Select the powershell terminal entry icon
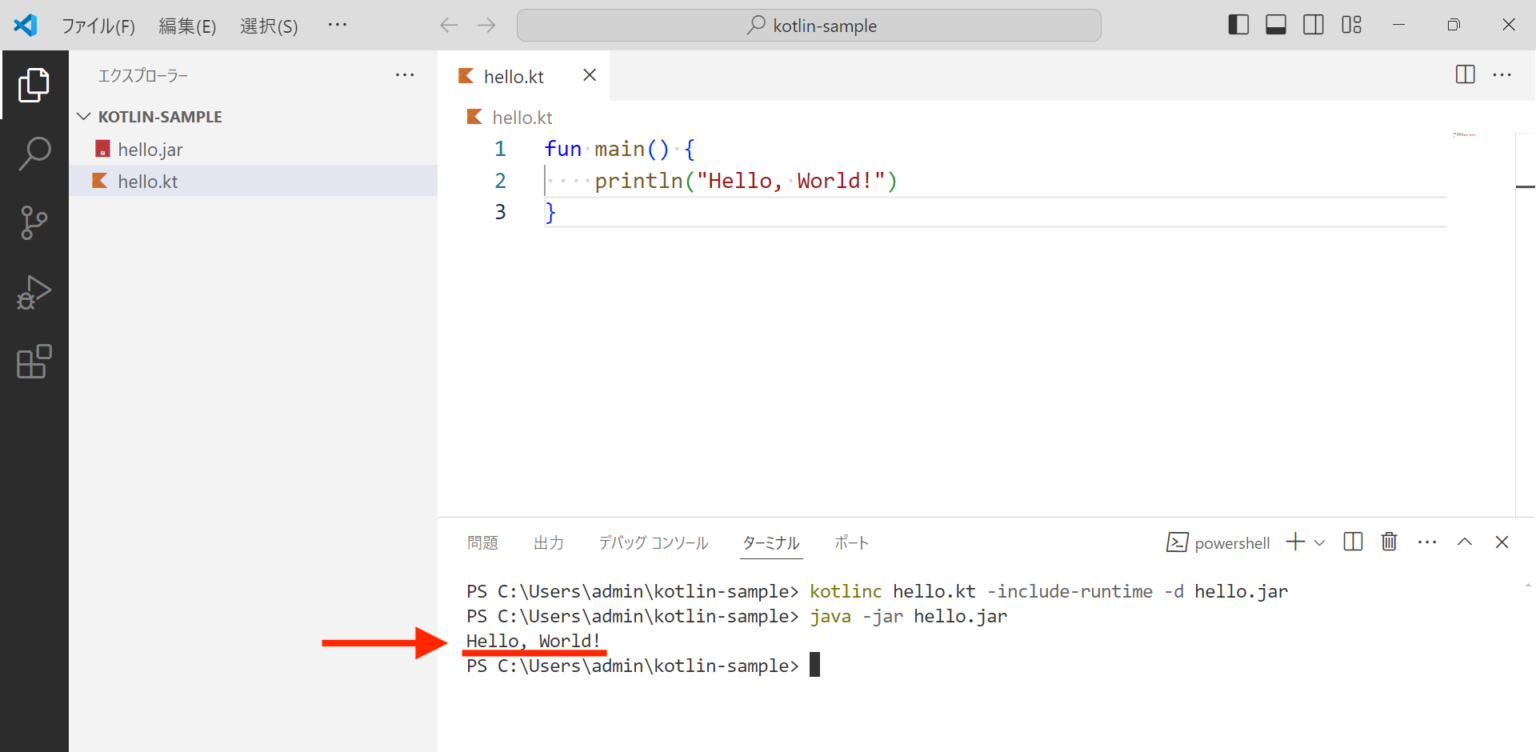This screenshot has height=752, width=1536. click(1179, 542)
